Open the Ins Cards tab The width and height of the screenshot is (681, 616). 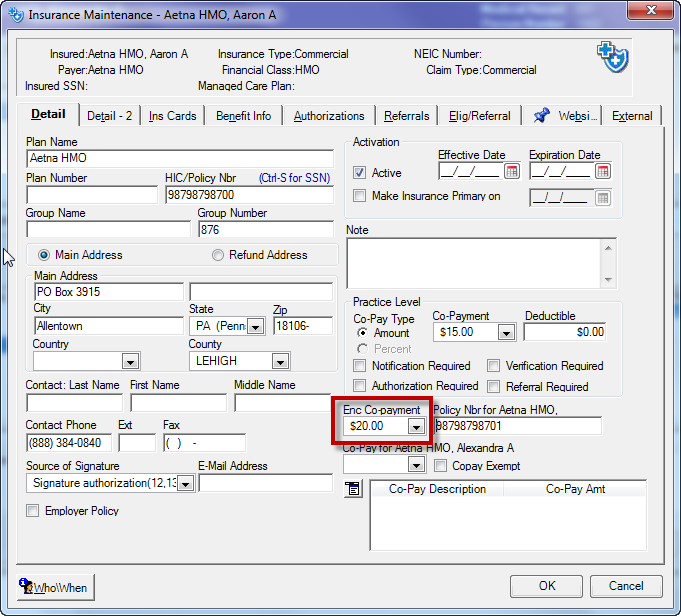[172, 116]
